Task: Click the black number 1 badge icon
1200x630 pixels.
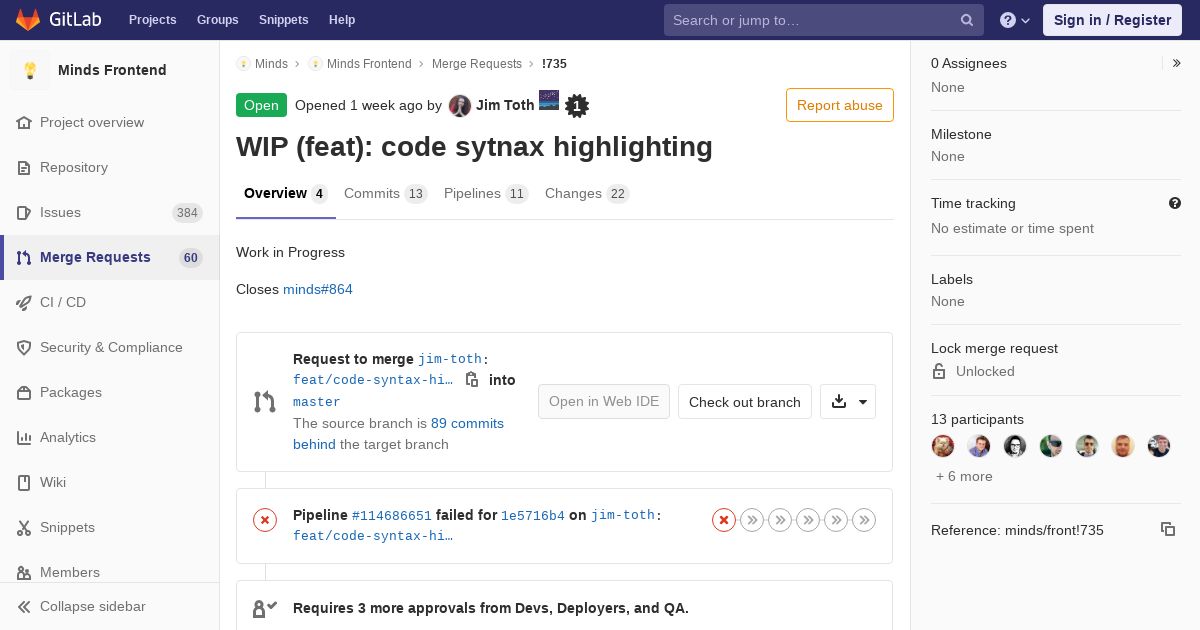Action: [576, 106]
